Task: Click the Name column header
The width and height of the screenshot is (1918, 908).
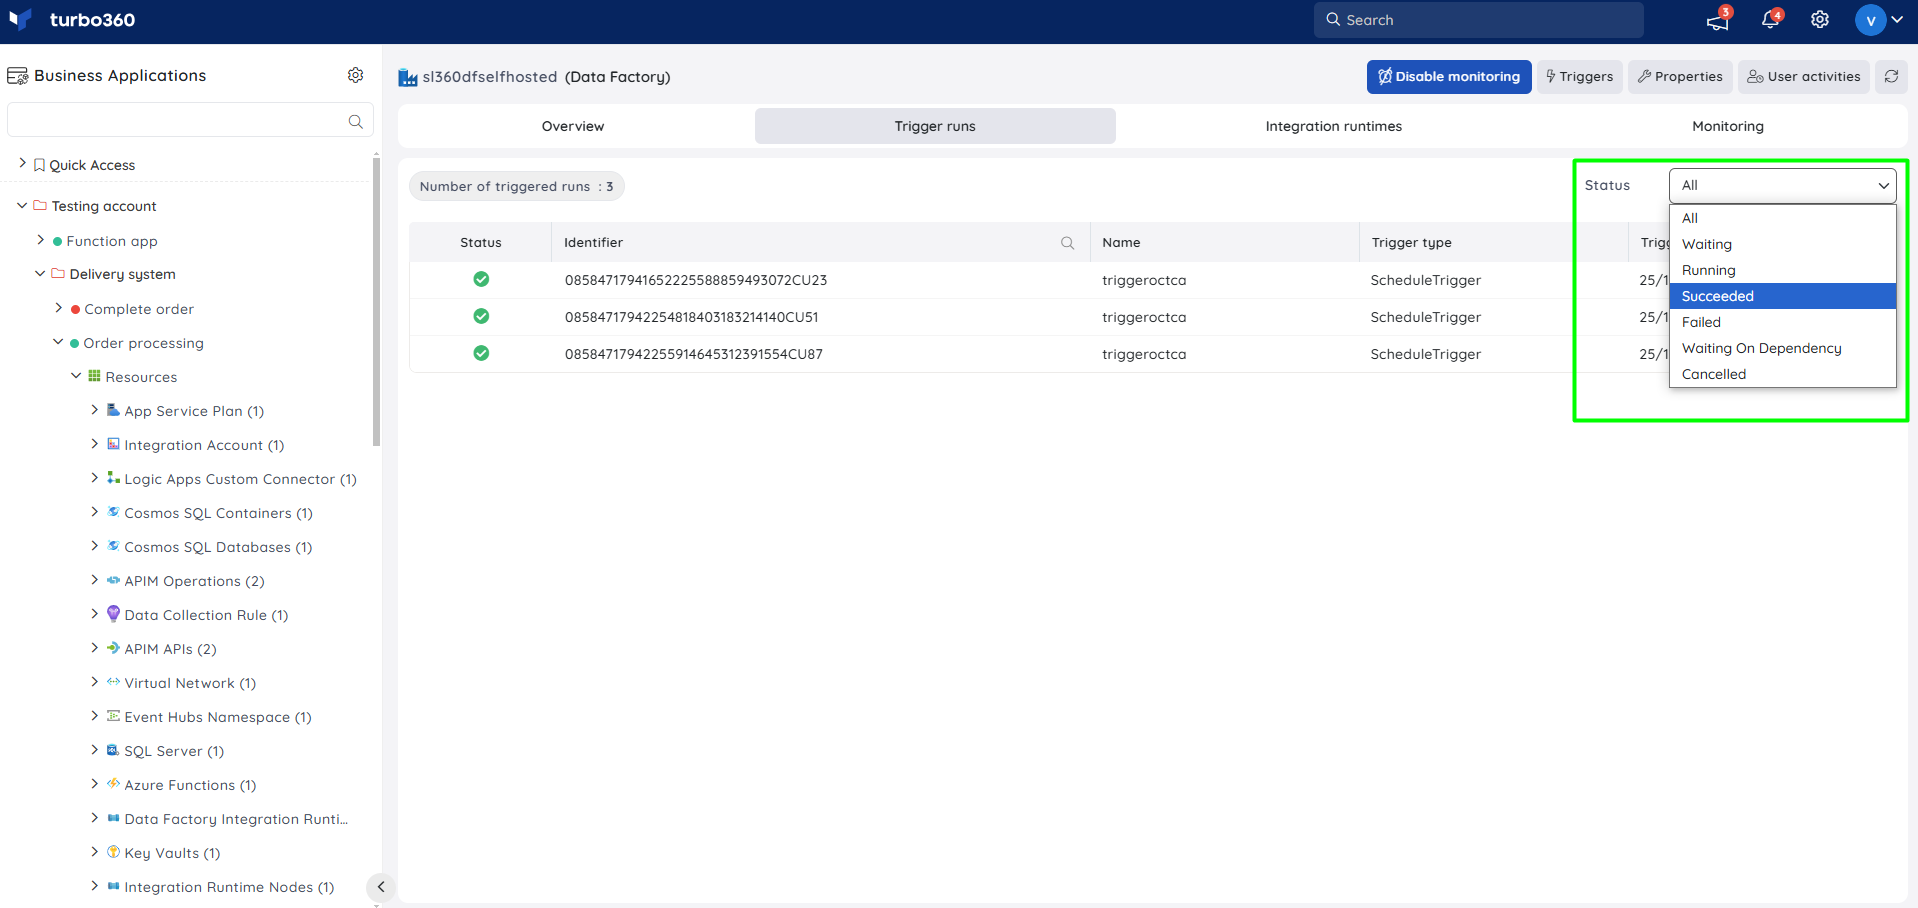Action: pos(1121,243)
